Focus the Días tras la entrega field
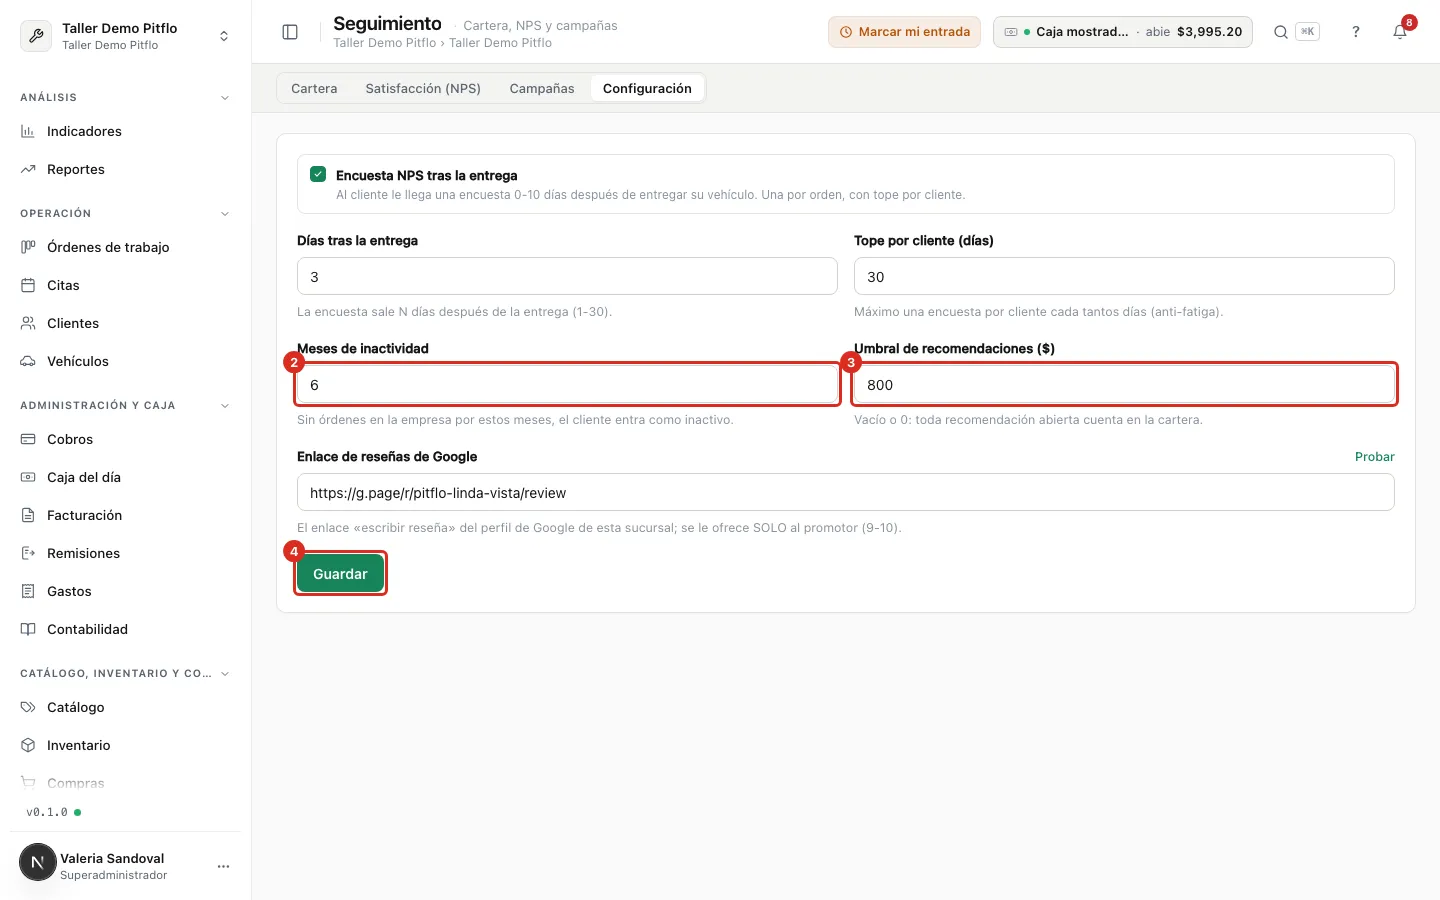This screenshot has width=1440, height=900. (567, 276)
